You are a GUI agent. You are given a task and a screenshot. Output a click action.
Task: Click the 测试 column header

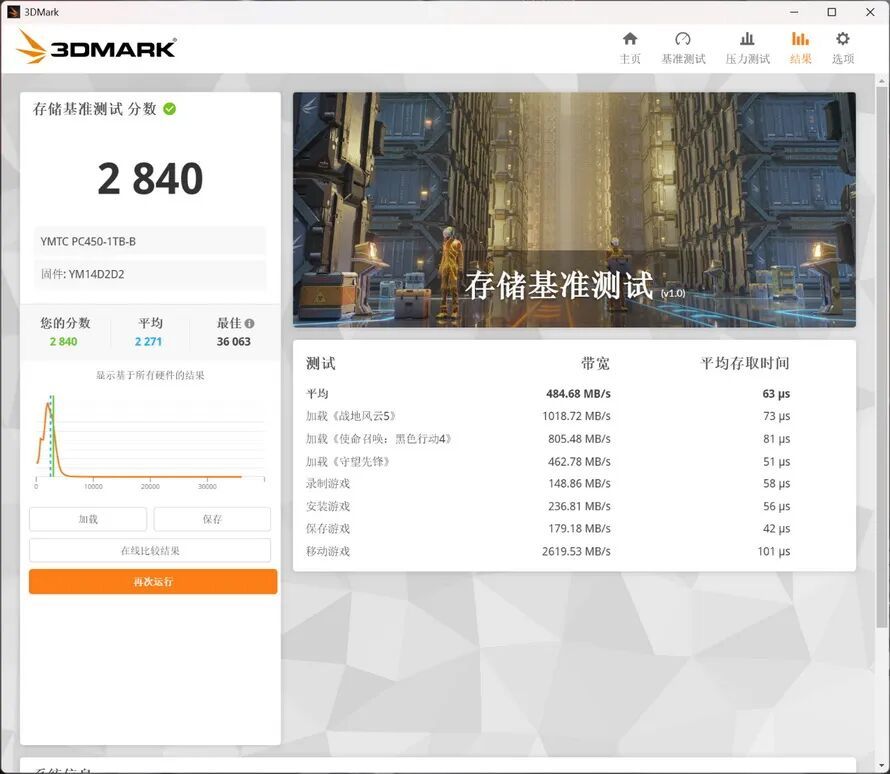pyautogui.click(x=321, y=363)
